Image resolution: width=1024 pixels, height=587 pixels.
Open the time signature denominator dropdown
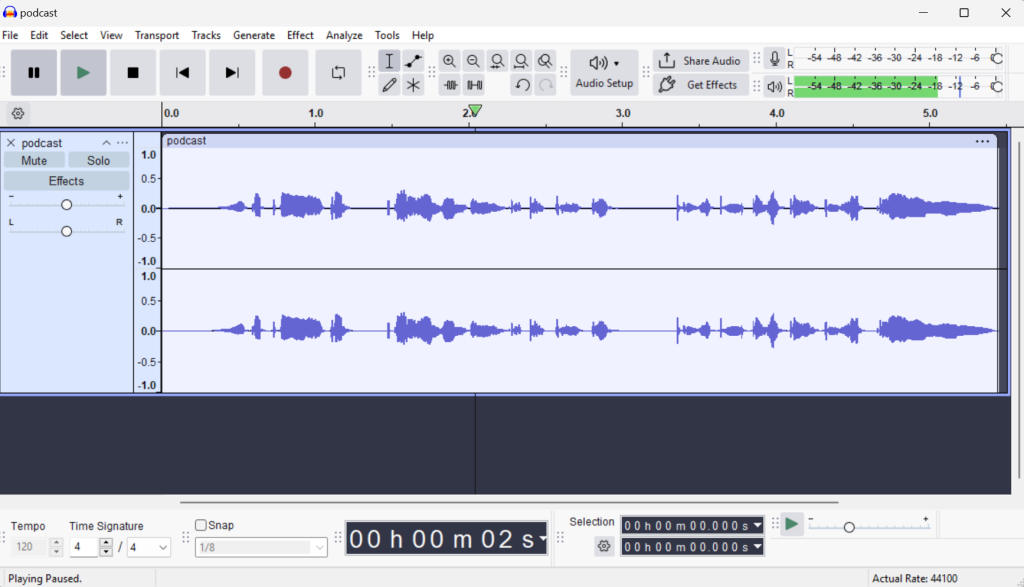click(148, 547)
